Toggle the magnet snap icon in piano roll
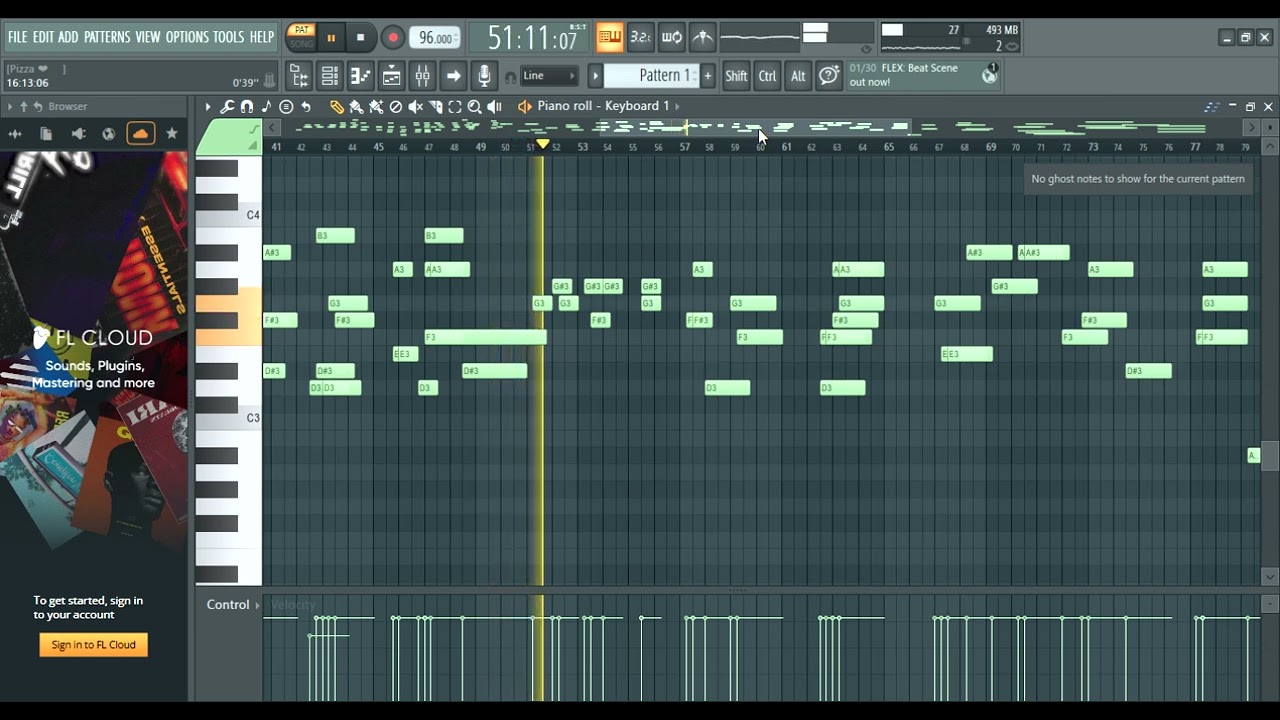This screenshot has height=720, width=1280. 247,106
